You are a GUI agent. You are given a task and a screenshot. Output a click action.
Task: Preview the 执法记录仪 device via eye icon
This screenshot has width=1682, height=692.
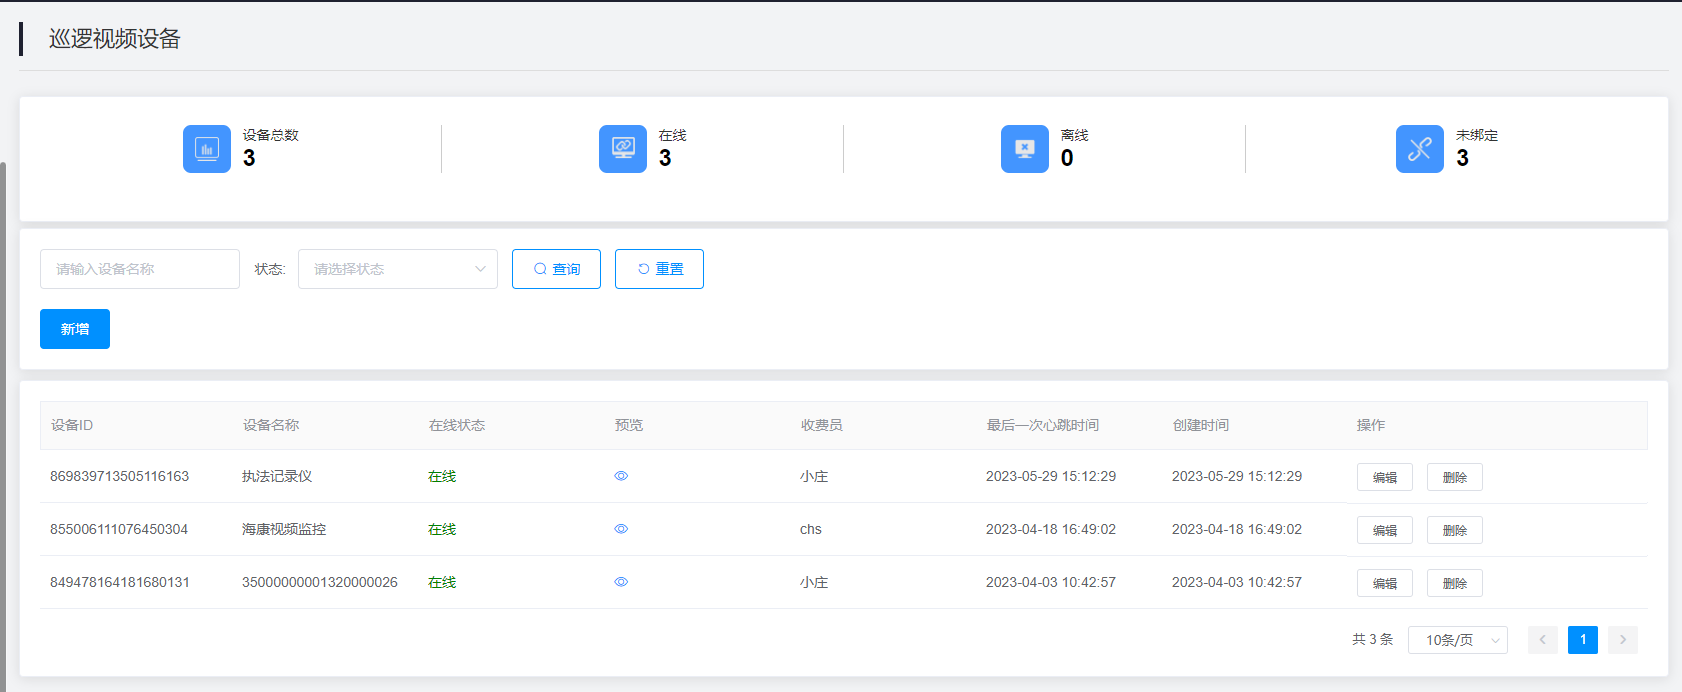(x=621, y=476)
